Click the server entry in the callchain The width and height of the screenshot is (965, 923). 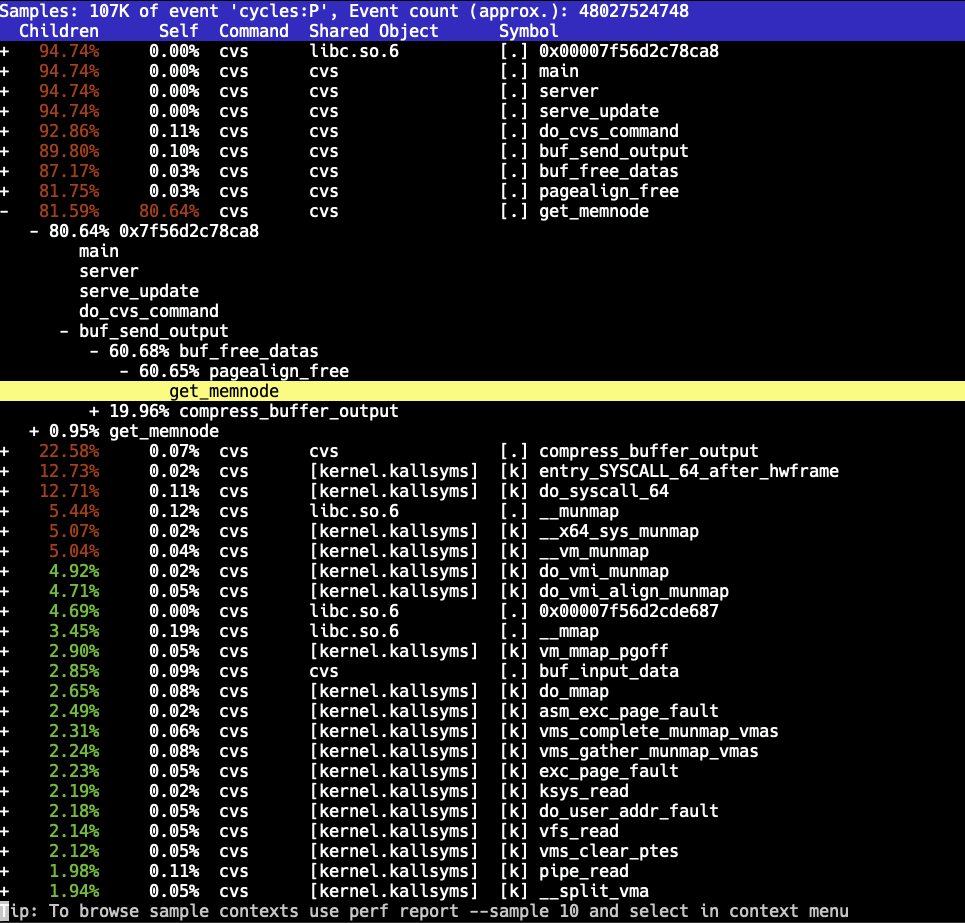click(x=109, y=271)
